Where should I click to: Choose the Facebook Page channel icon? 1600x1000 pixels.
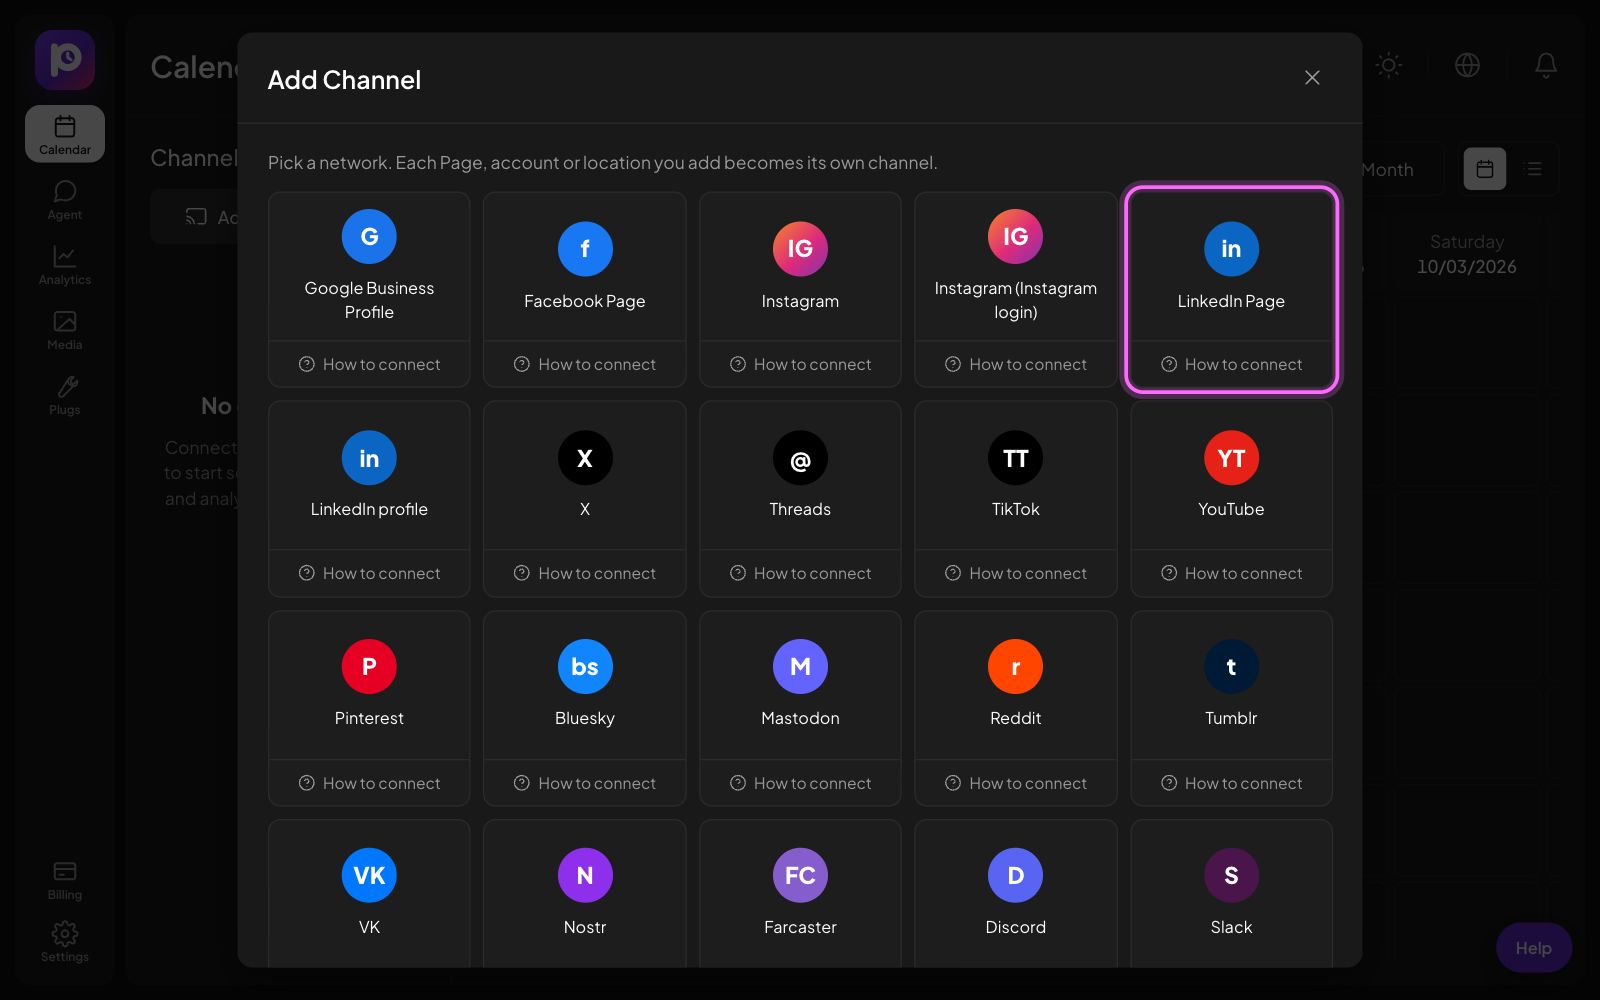[x=585, y=249]
